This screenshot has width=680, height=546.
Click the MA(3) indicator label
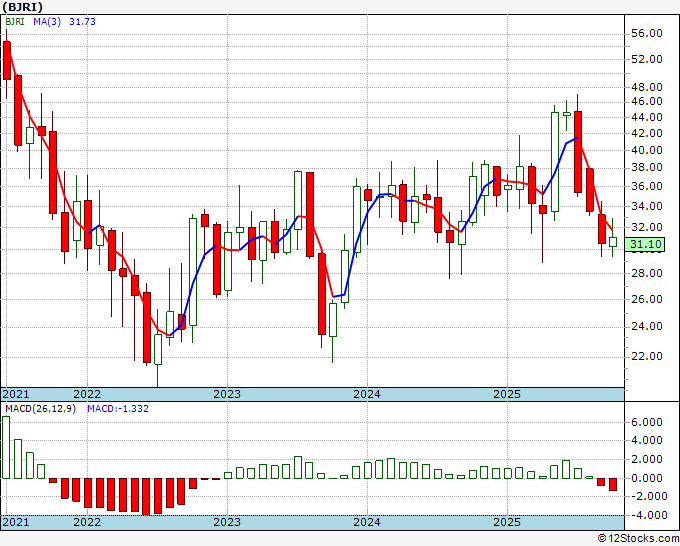pyautogui.click(x=47, y=21)
